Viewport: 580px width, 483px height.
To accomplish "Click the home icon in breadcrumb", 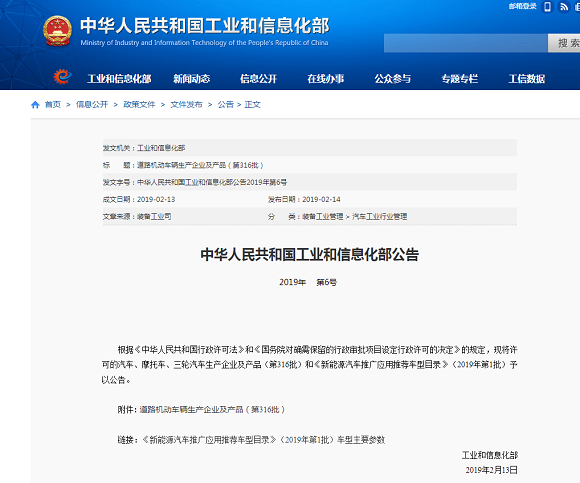I will 36,105.
